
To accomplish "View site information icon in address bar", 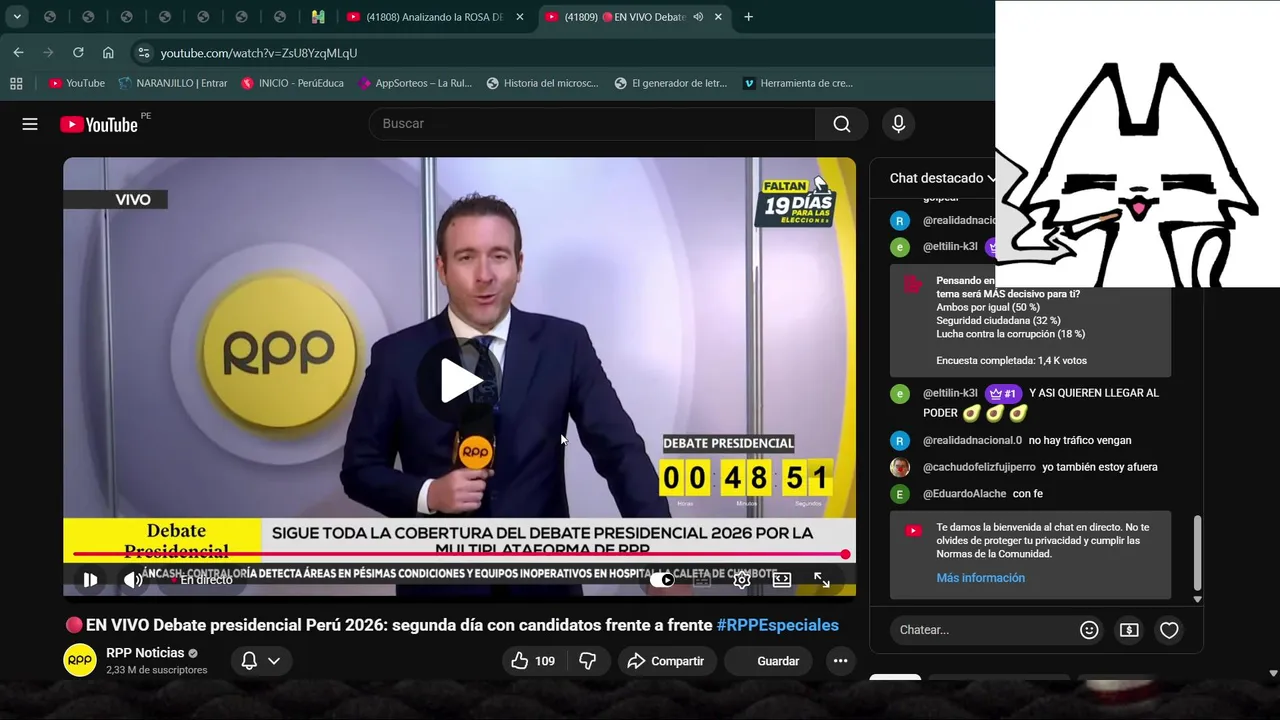I will click(144, 53).
